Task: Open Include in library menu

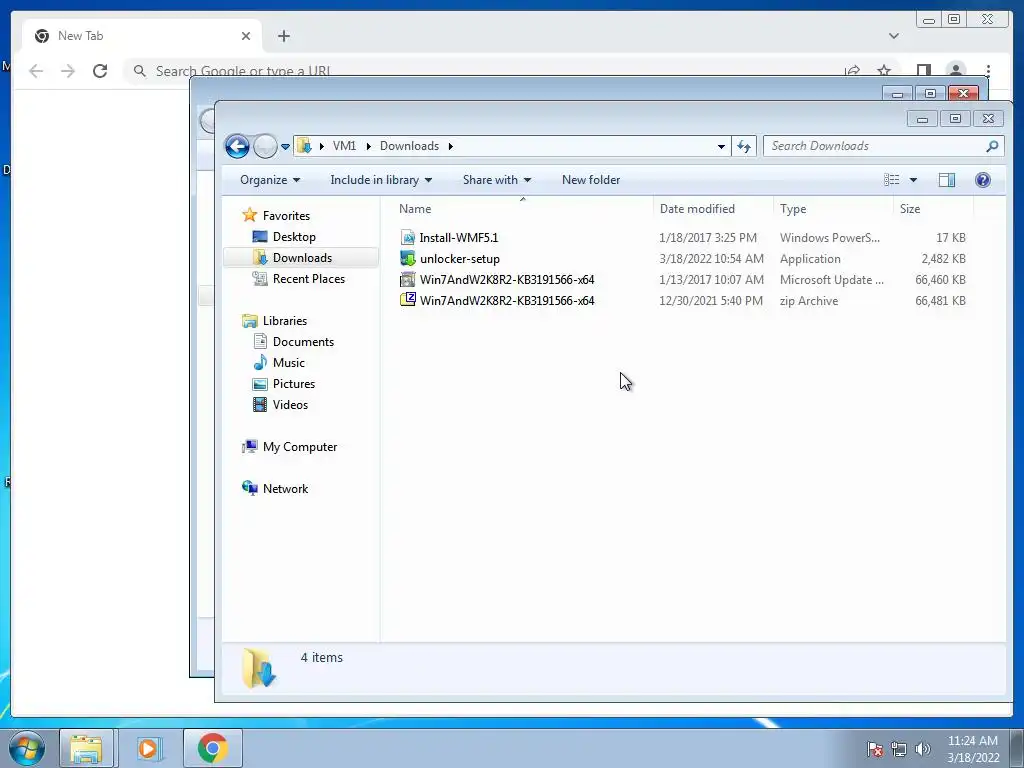Action: (x=381, y=180)
